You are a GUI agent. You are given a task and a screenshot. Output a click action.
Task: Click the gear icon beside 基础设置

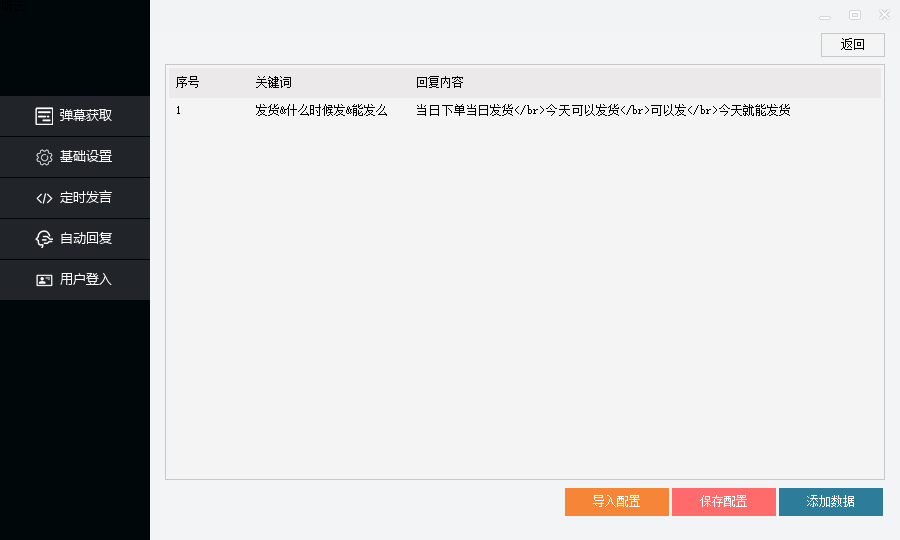click(44, 157)
